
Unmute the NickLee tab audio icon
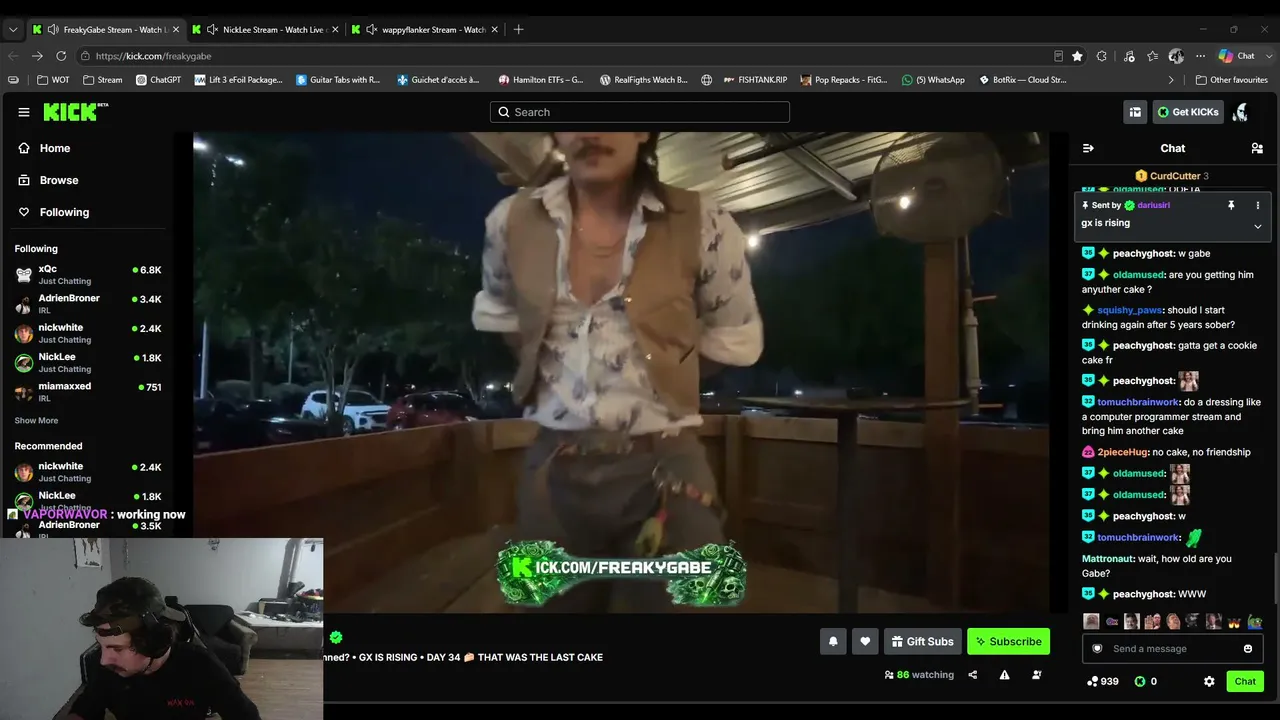tap(212, 29)
